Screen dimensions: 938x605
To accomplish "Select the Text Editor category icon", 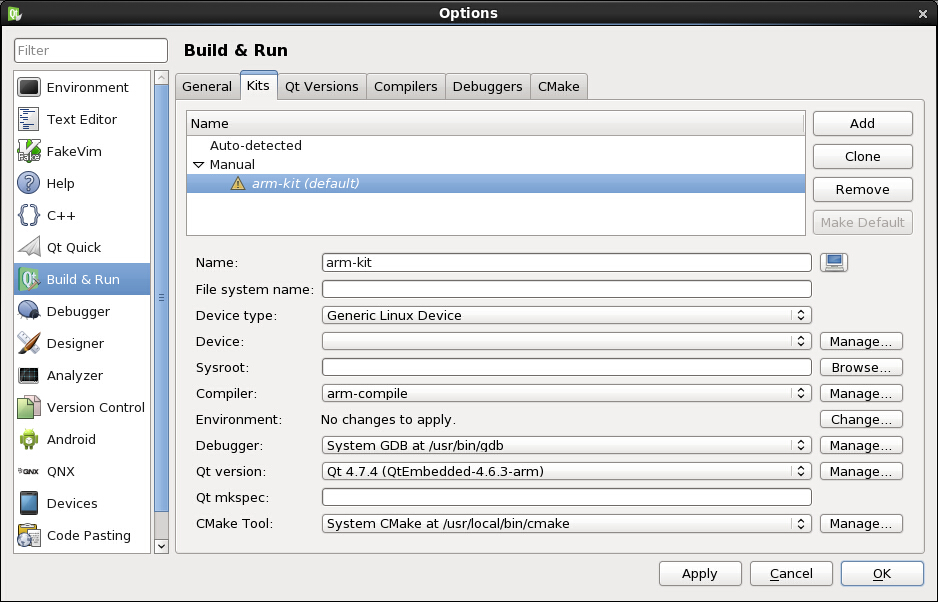I will 29,120.
